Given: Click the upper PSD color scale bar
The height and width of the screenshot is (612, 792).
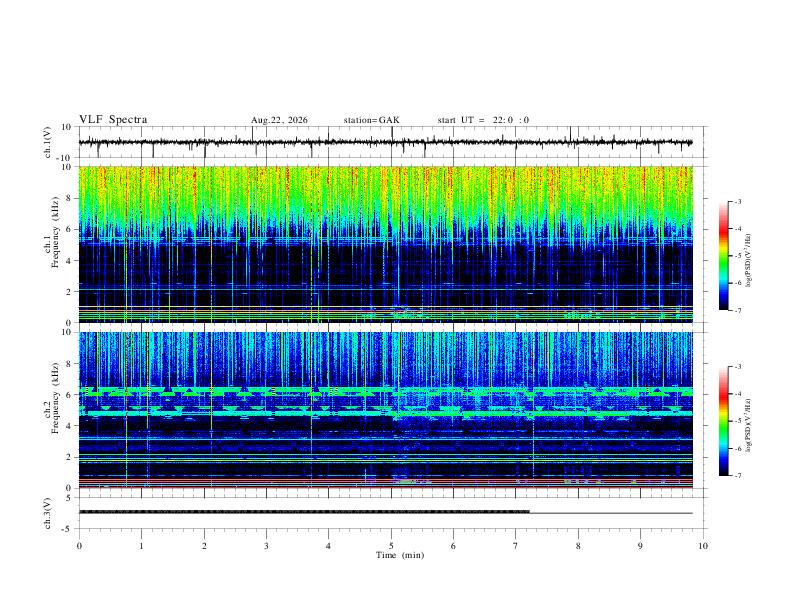Looking at the screenshot, I should tap(723, 256).
